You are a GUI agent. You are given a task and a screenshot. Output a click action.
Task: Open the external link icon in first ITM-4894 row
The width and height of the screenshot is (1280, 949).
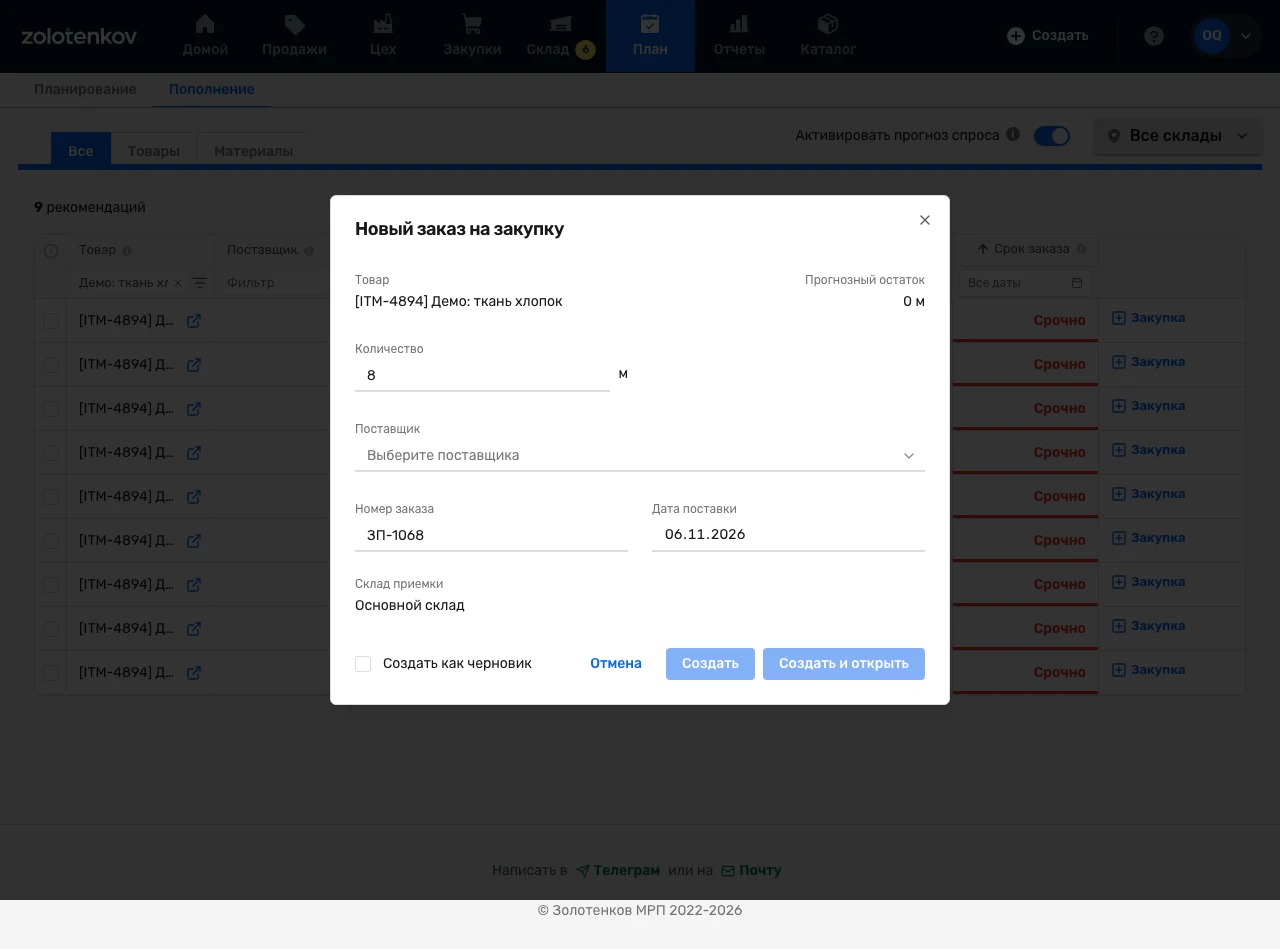[x=194, y=321]
